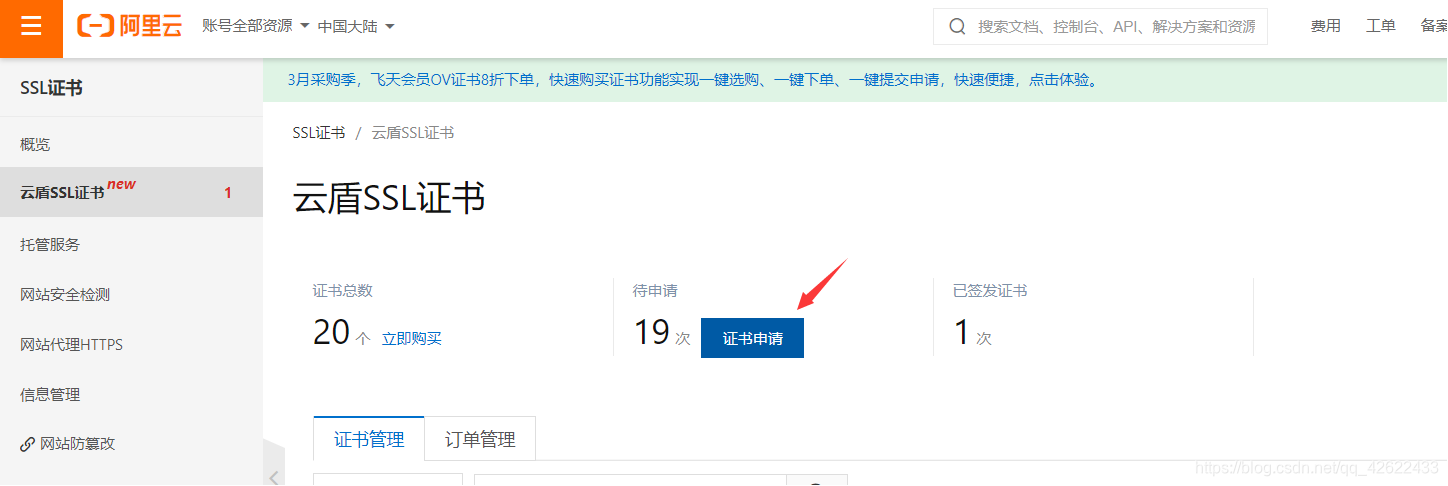Click the magnifier icon in search bar
Viewport: 1448px width, 486px height.
[x=957, y=27]
